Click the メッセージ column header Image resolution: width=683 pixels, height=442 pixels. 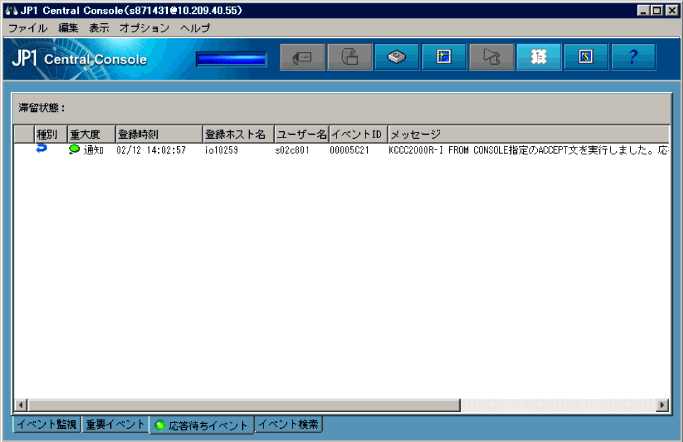coord(528,134)
